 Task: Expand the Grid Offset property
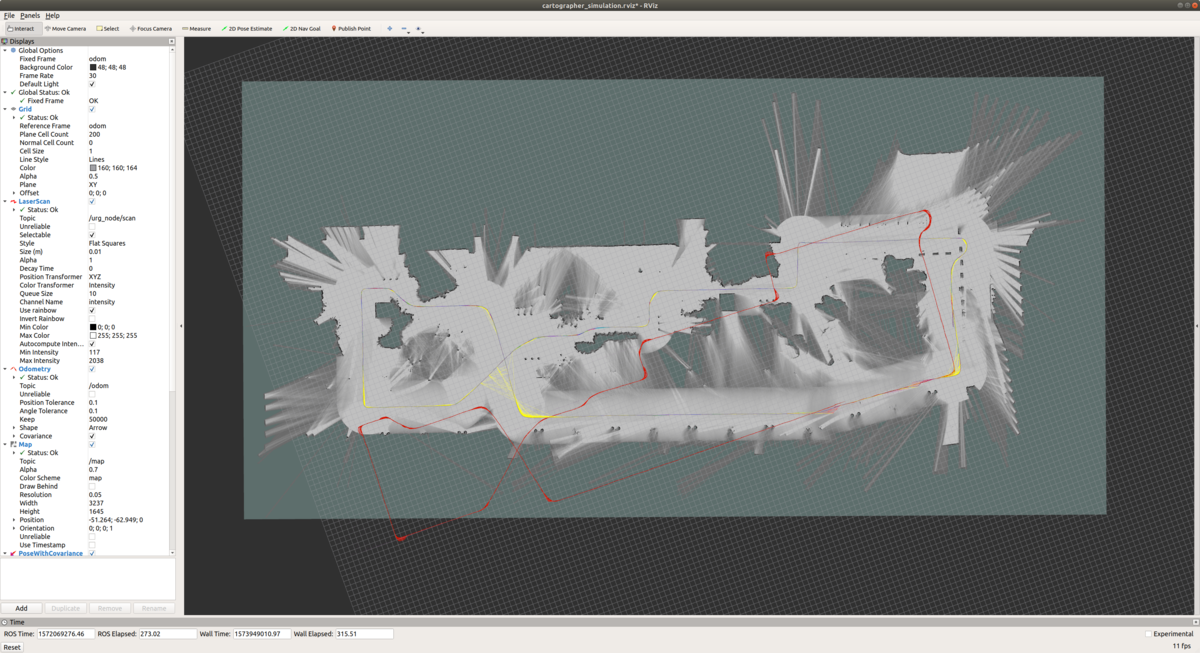click(14, 193)
